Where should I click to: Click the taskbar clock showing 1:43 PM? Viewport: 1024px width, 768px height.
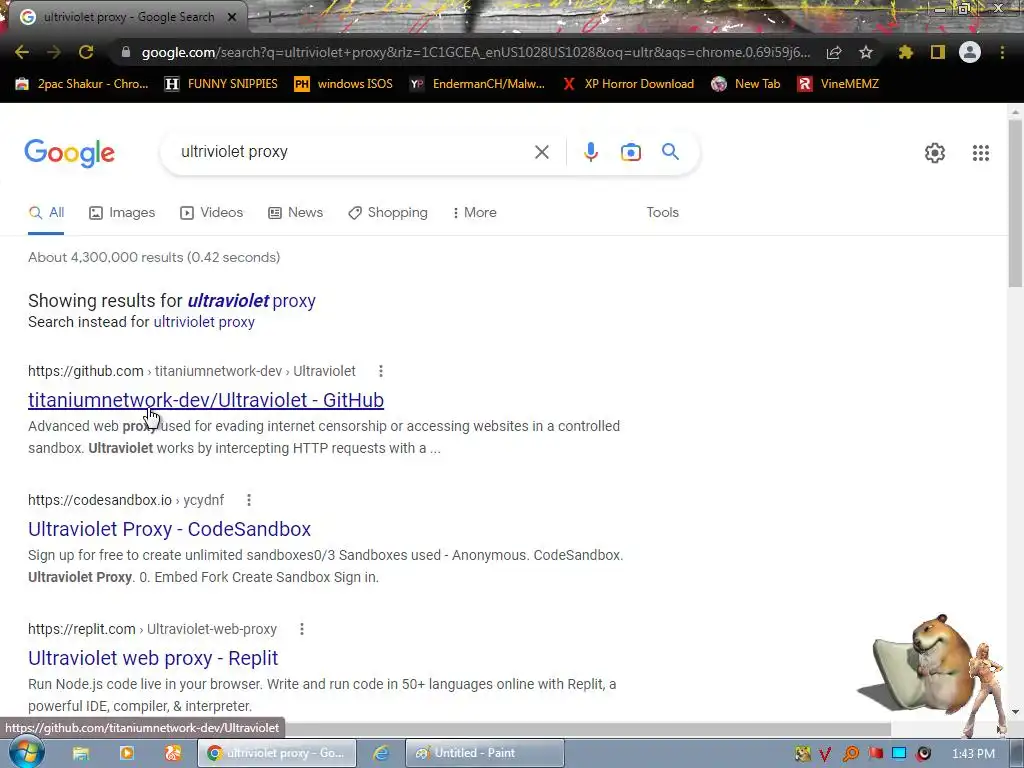coord(973,754)
